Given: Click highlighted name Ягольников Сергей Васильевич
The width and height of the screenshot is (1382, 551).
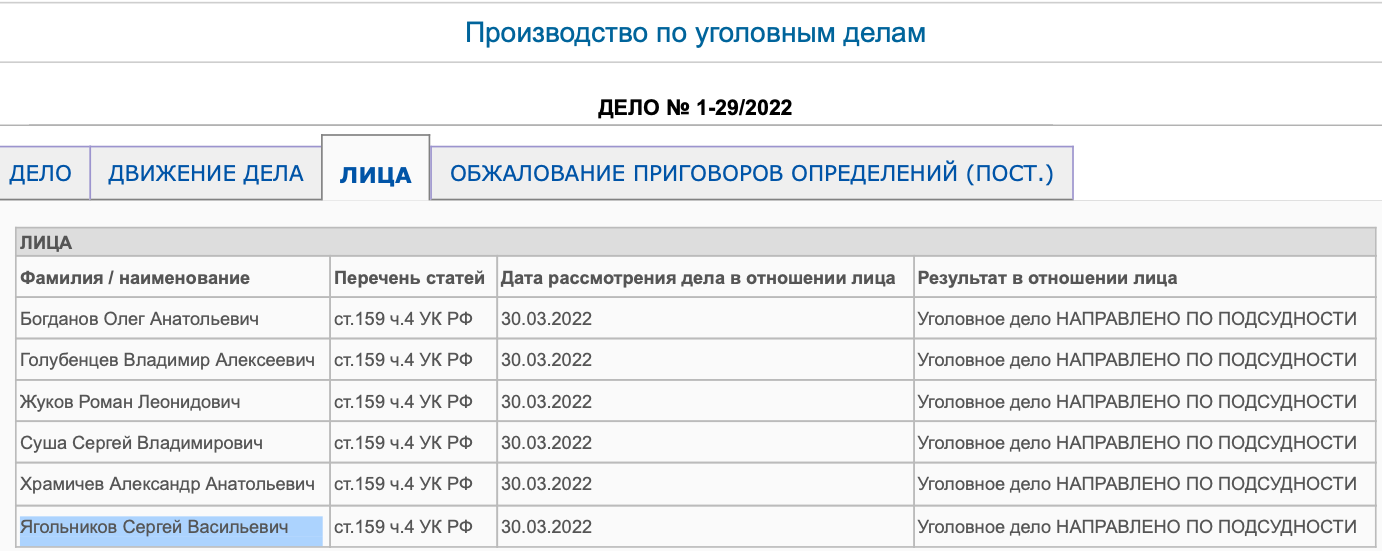Looking at the screenshot, I should tap(154, 527).
